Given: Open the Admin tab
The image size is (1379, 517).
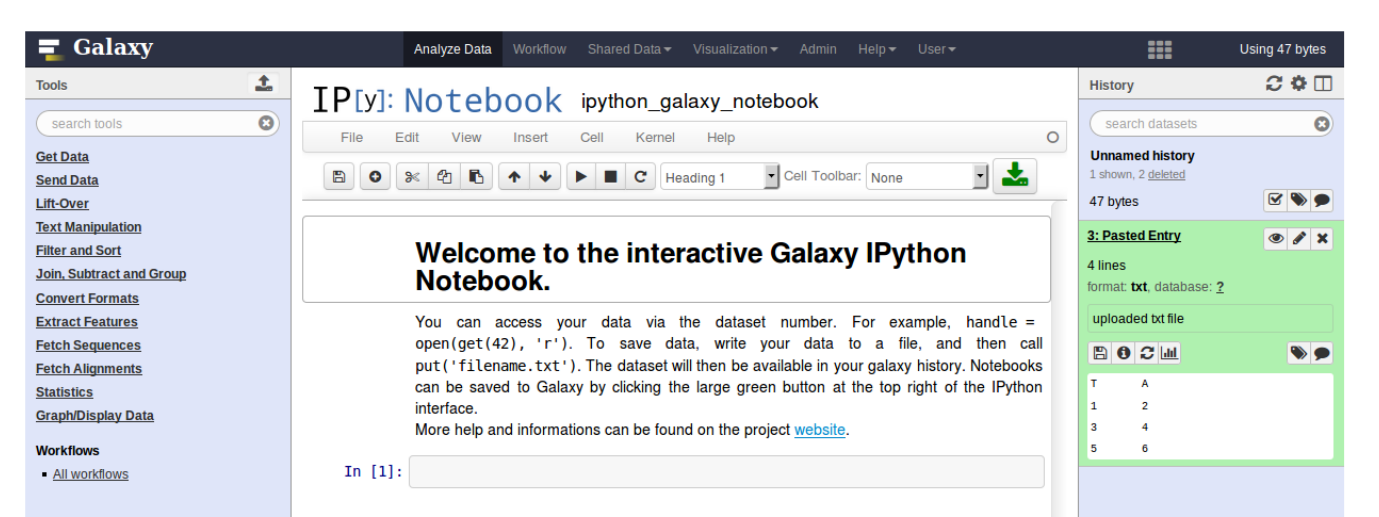Looking at the screenshot, I should point(818,49).
